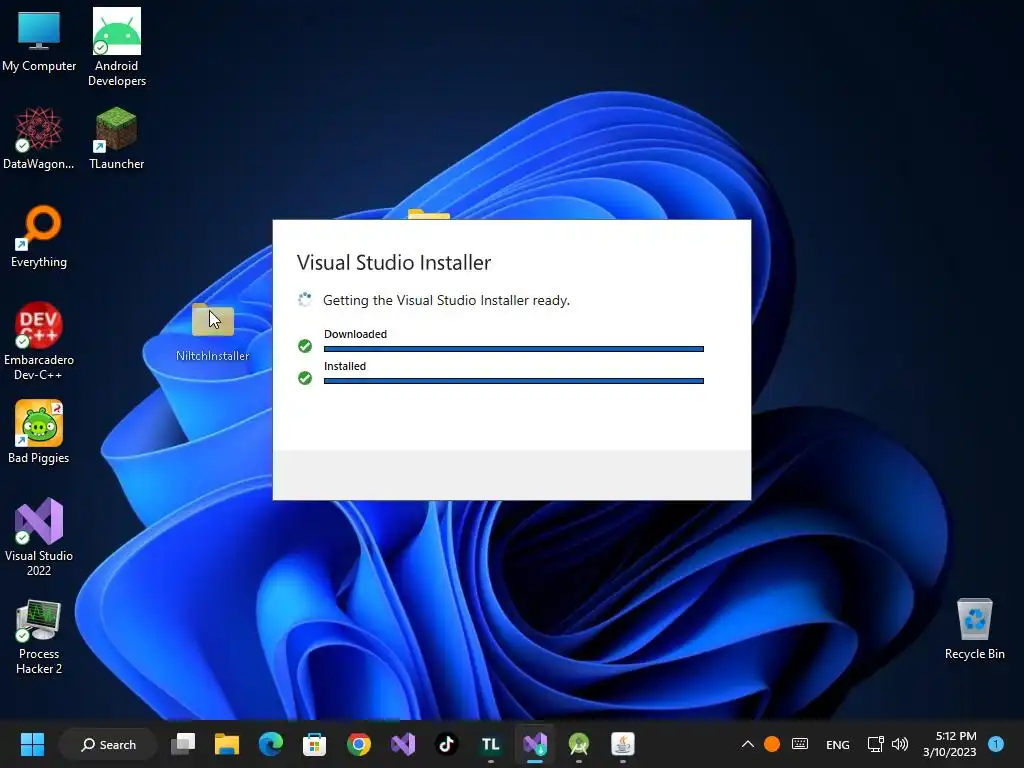
Task: Click the Downloaded green checkmark icon
Action: tap(305, 345)
